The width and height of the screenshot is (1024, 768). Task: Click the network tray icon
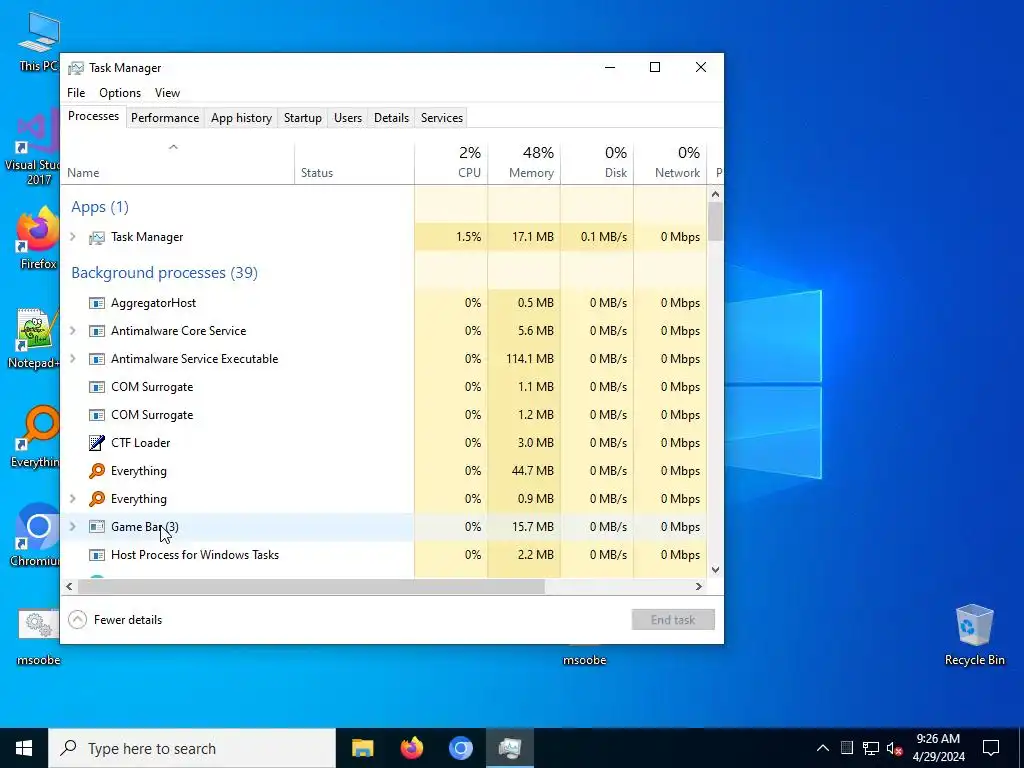coord(871,748)
